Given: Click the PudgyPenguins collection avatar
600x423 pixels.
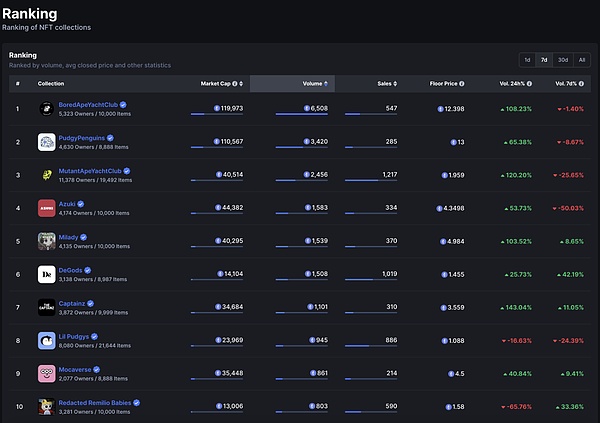Looking at the screenshot, I should 46,142.
